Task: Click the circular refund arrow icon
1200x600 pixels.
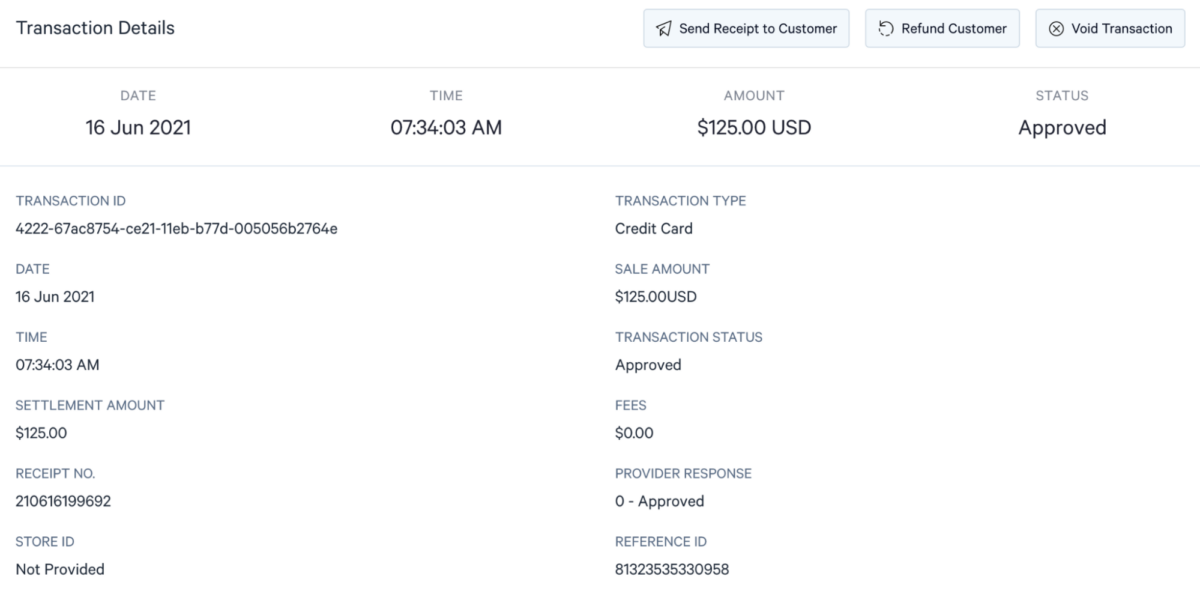Action: point(886,28)
